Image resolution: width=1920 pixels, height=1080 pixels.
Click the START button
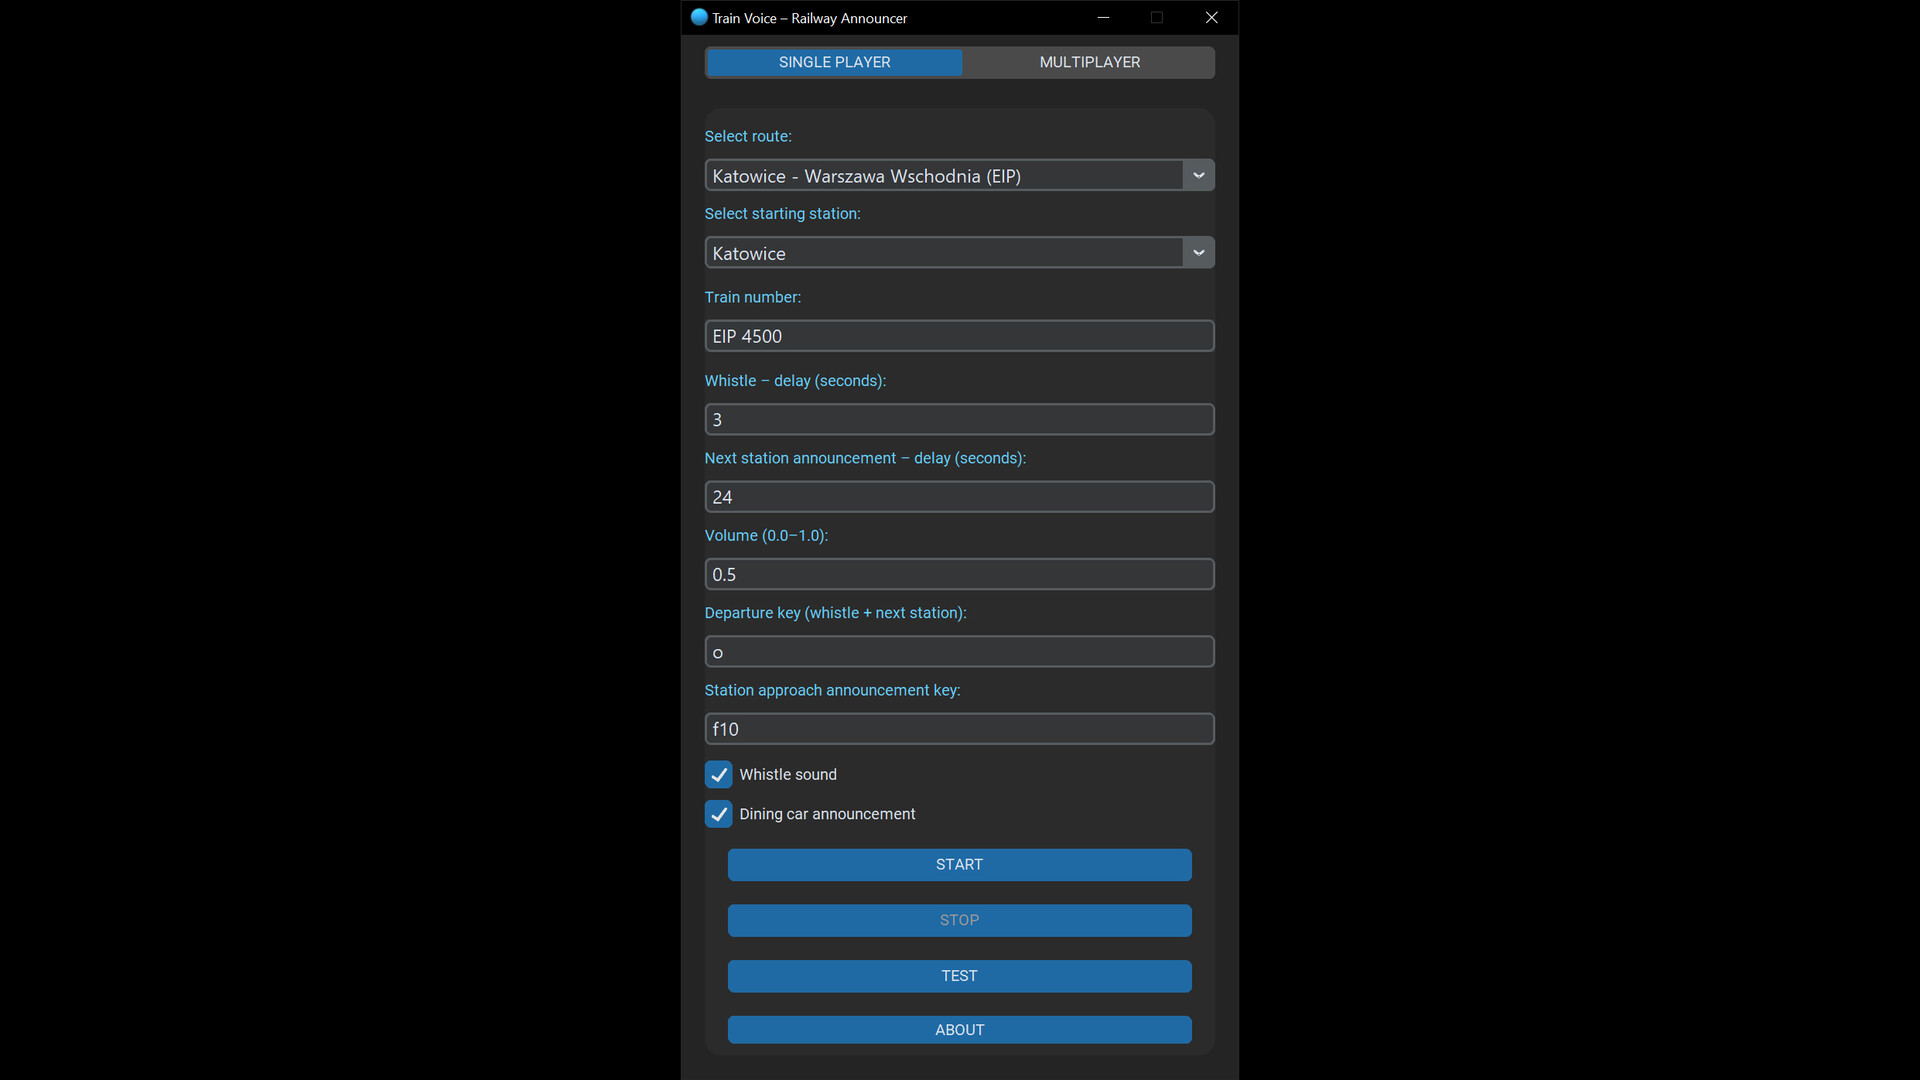[959, 864]
